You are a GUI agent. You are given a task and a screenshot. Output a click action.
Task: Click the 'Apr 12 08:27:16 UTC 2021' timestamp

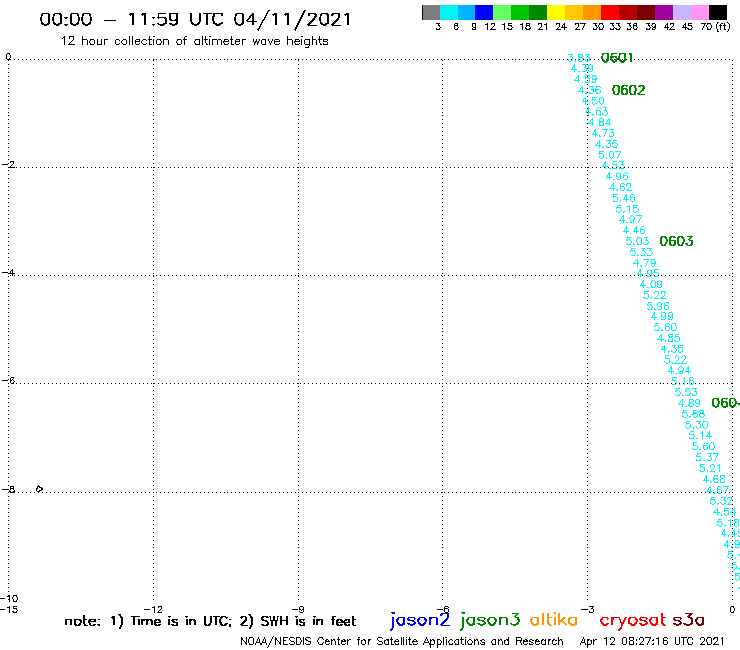click(x=652, y=641)
